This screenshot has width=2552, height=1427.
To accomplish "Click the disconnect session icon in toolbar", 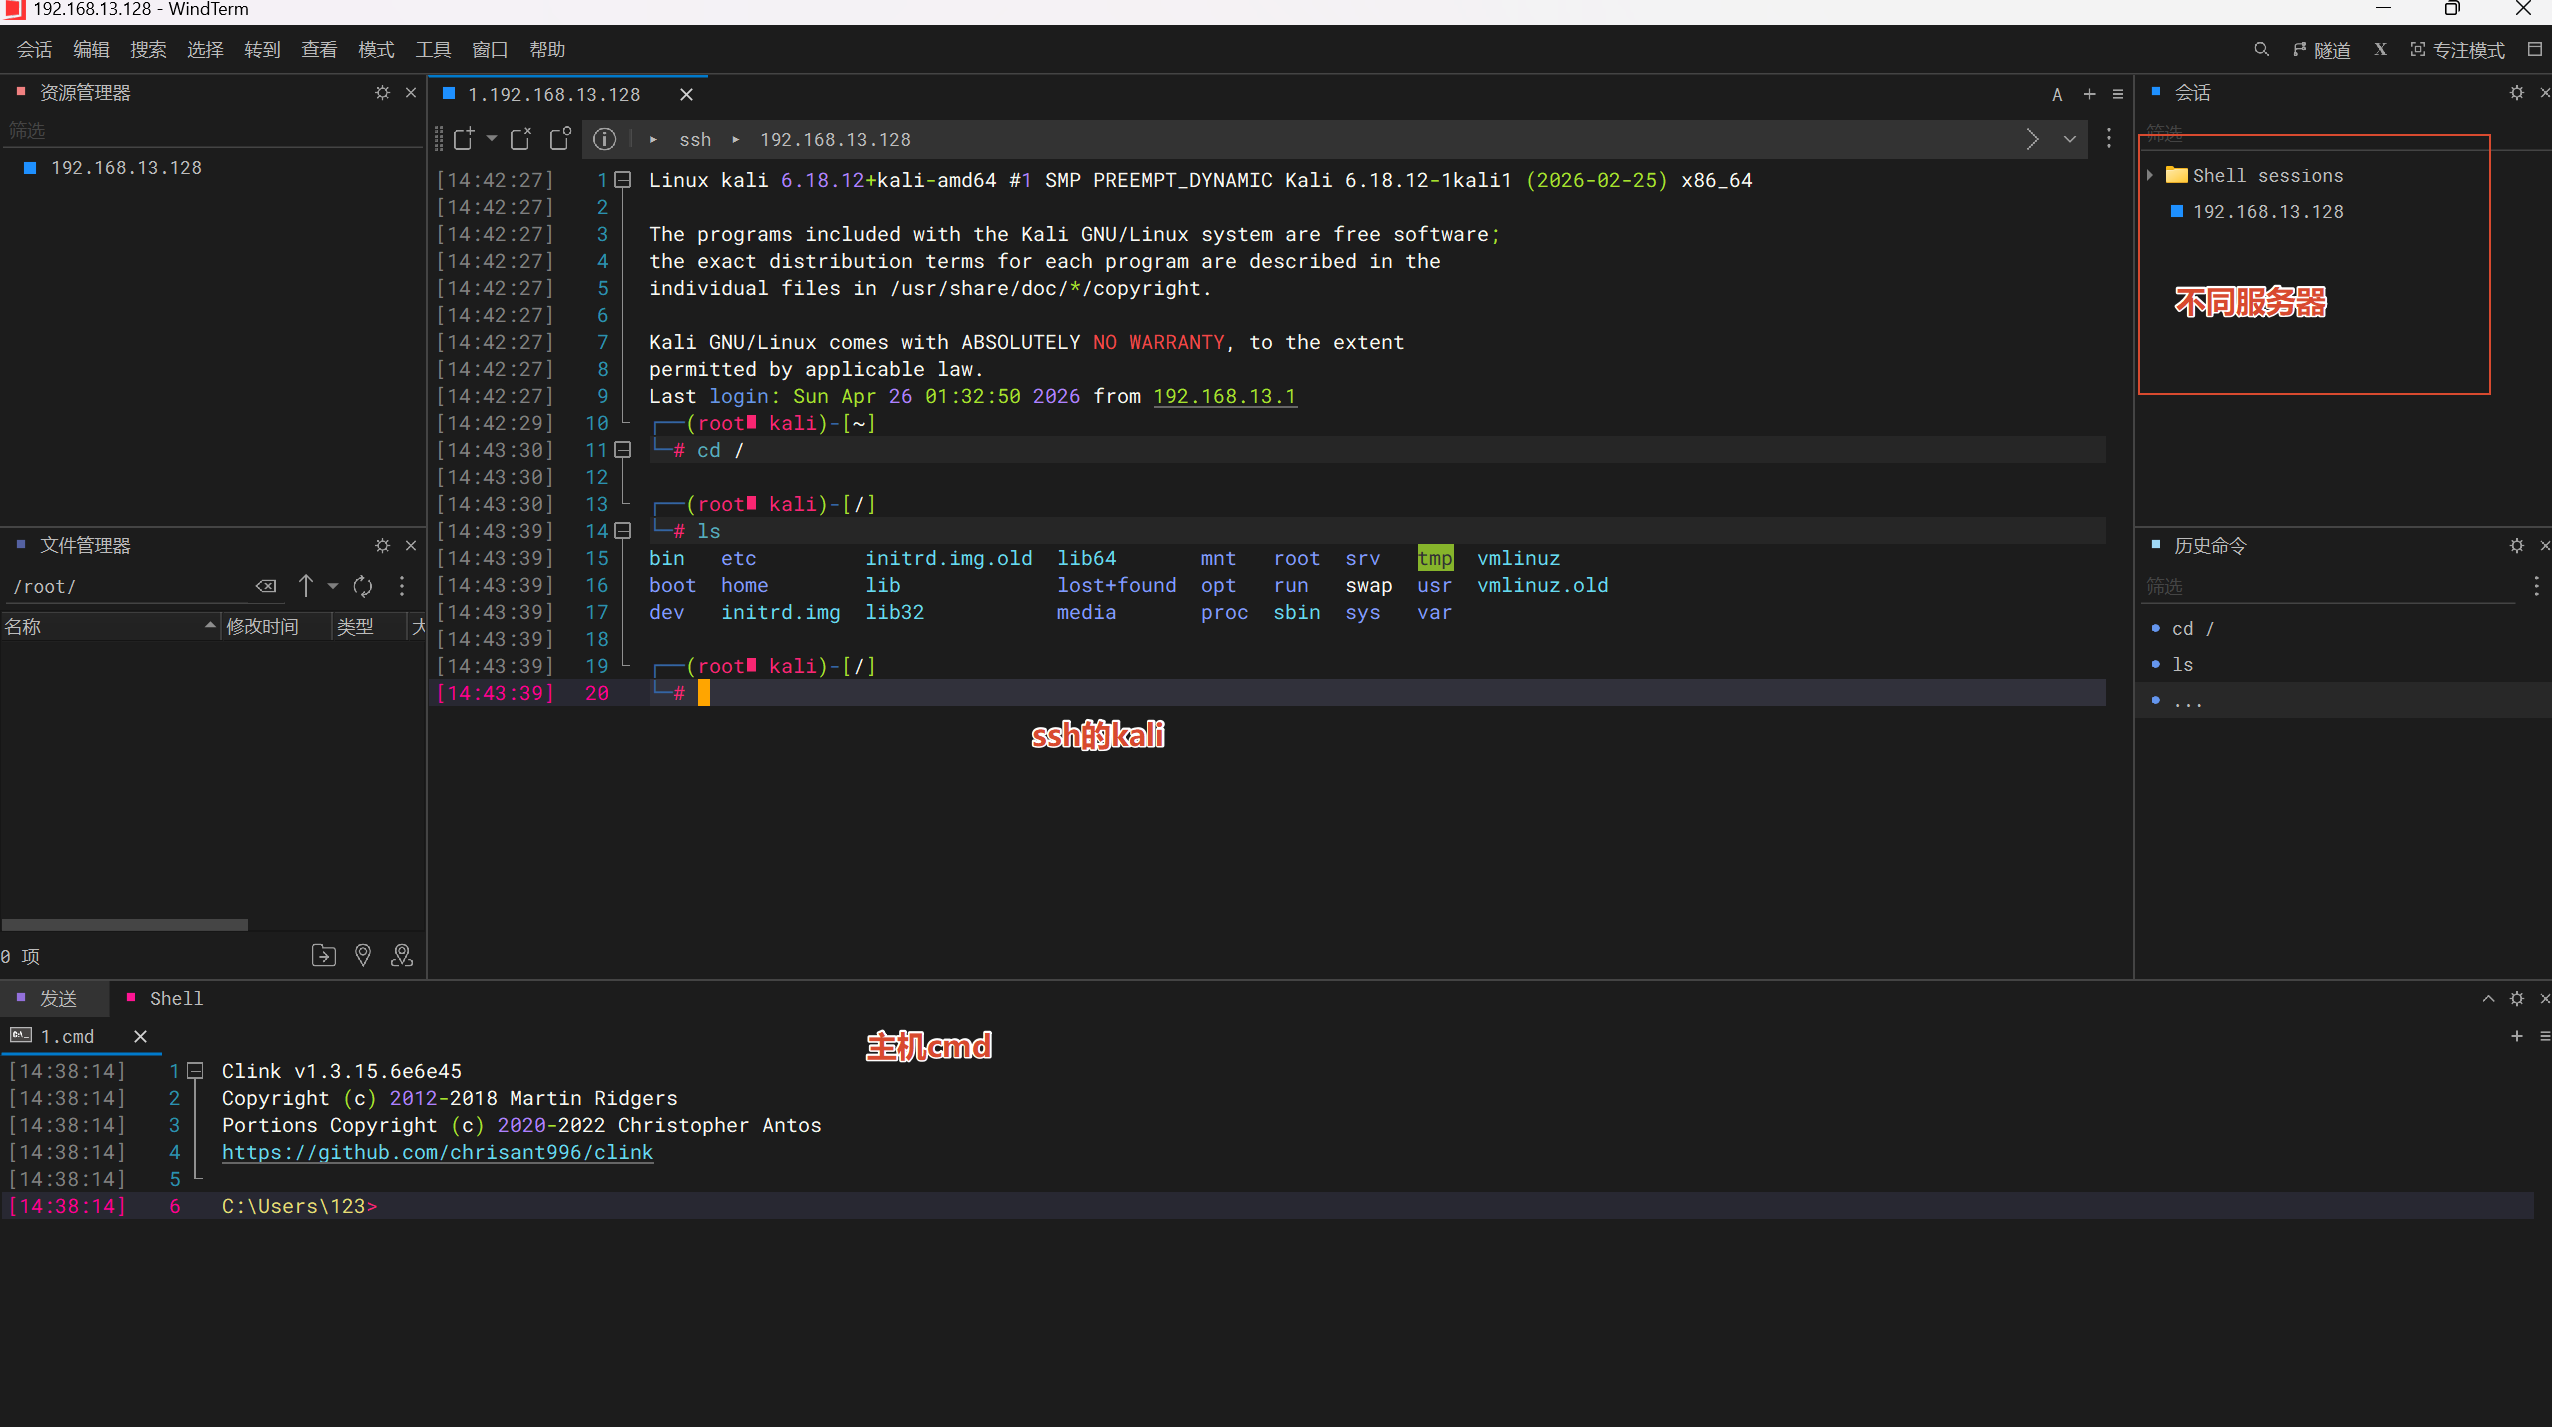I will 521,139.
